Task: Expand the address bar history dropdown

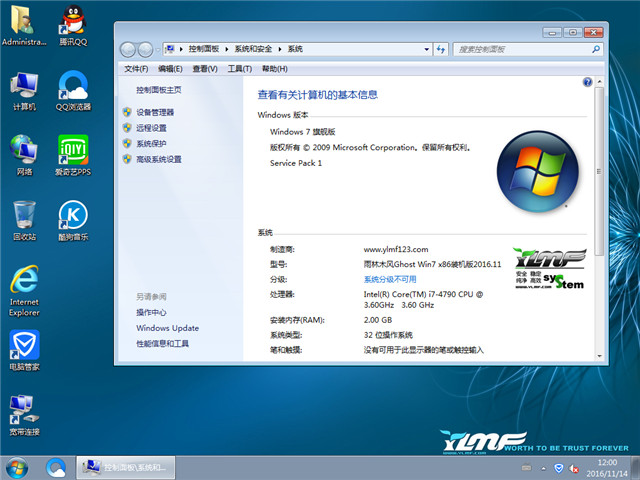Action: click(427, 49)
